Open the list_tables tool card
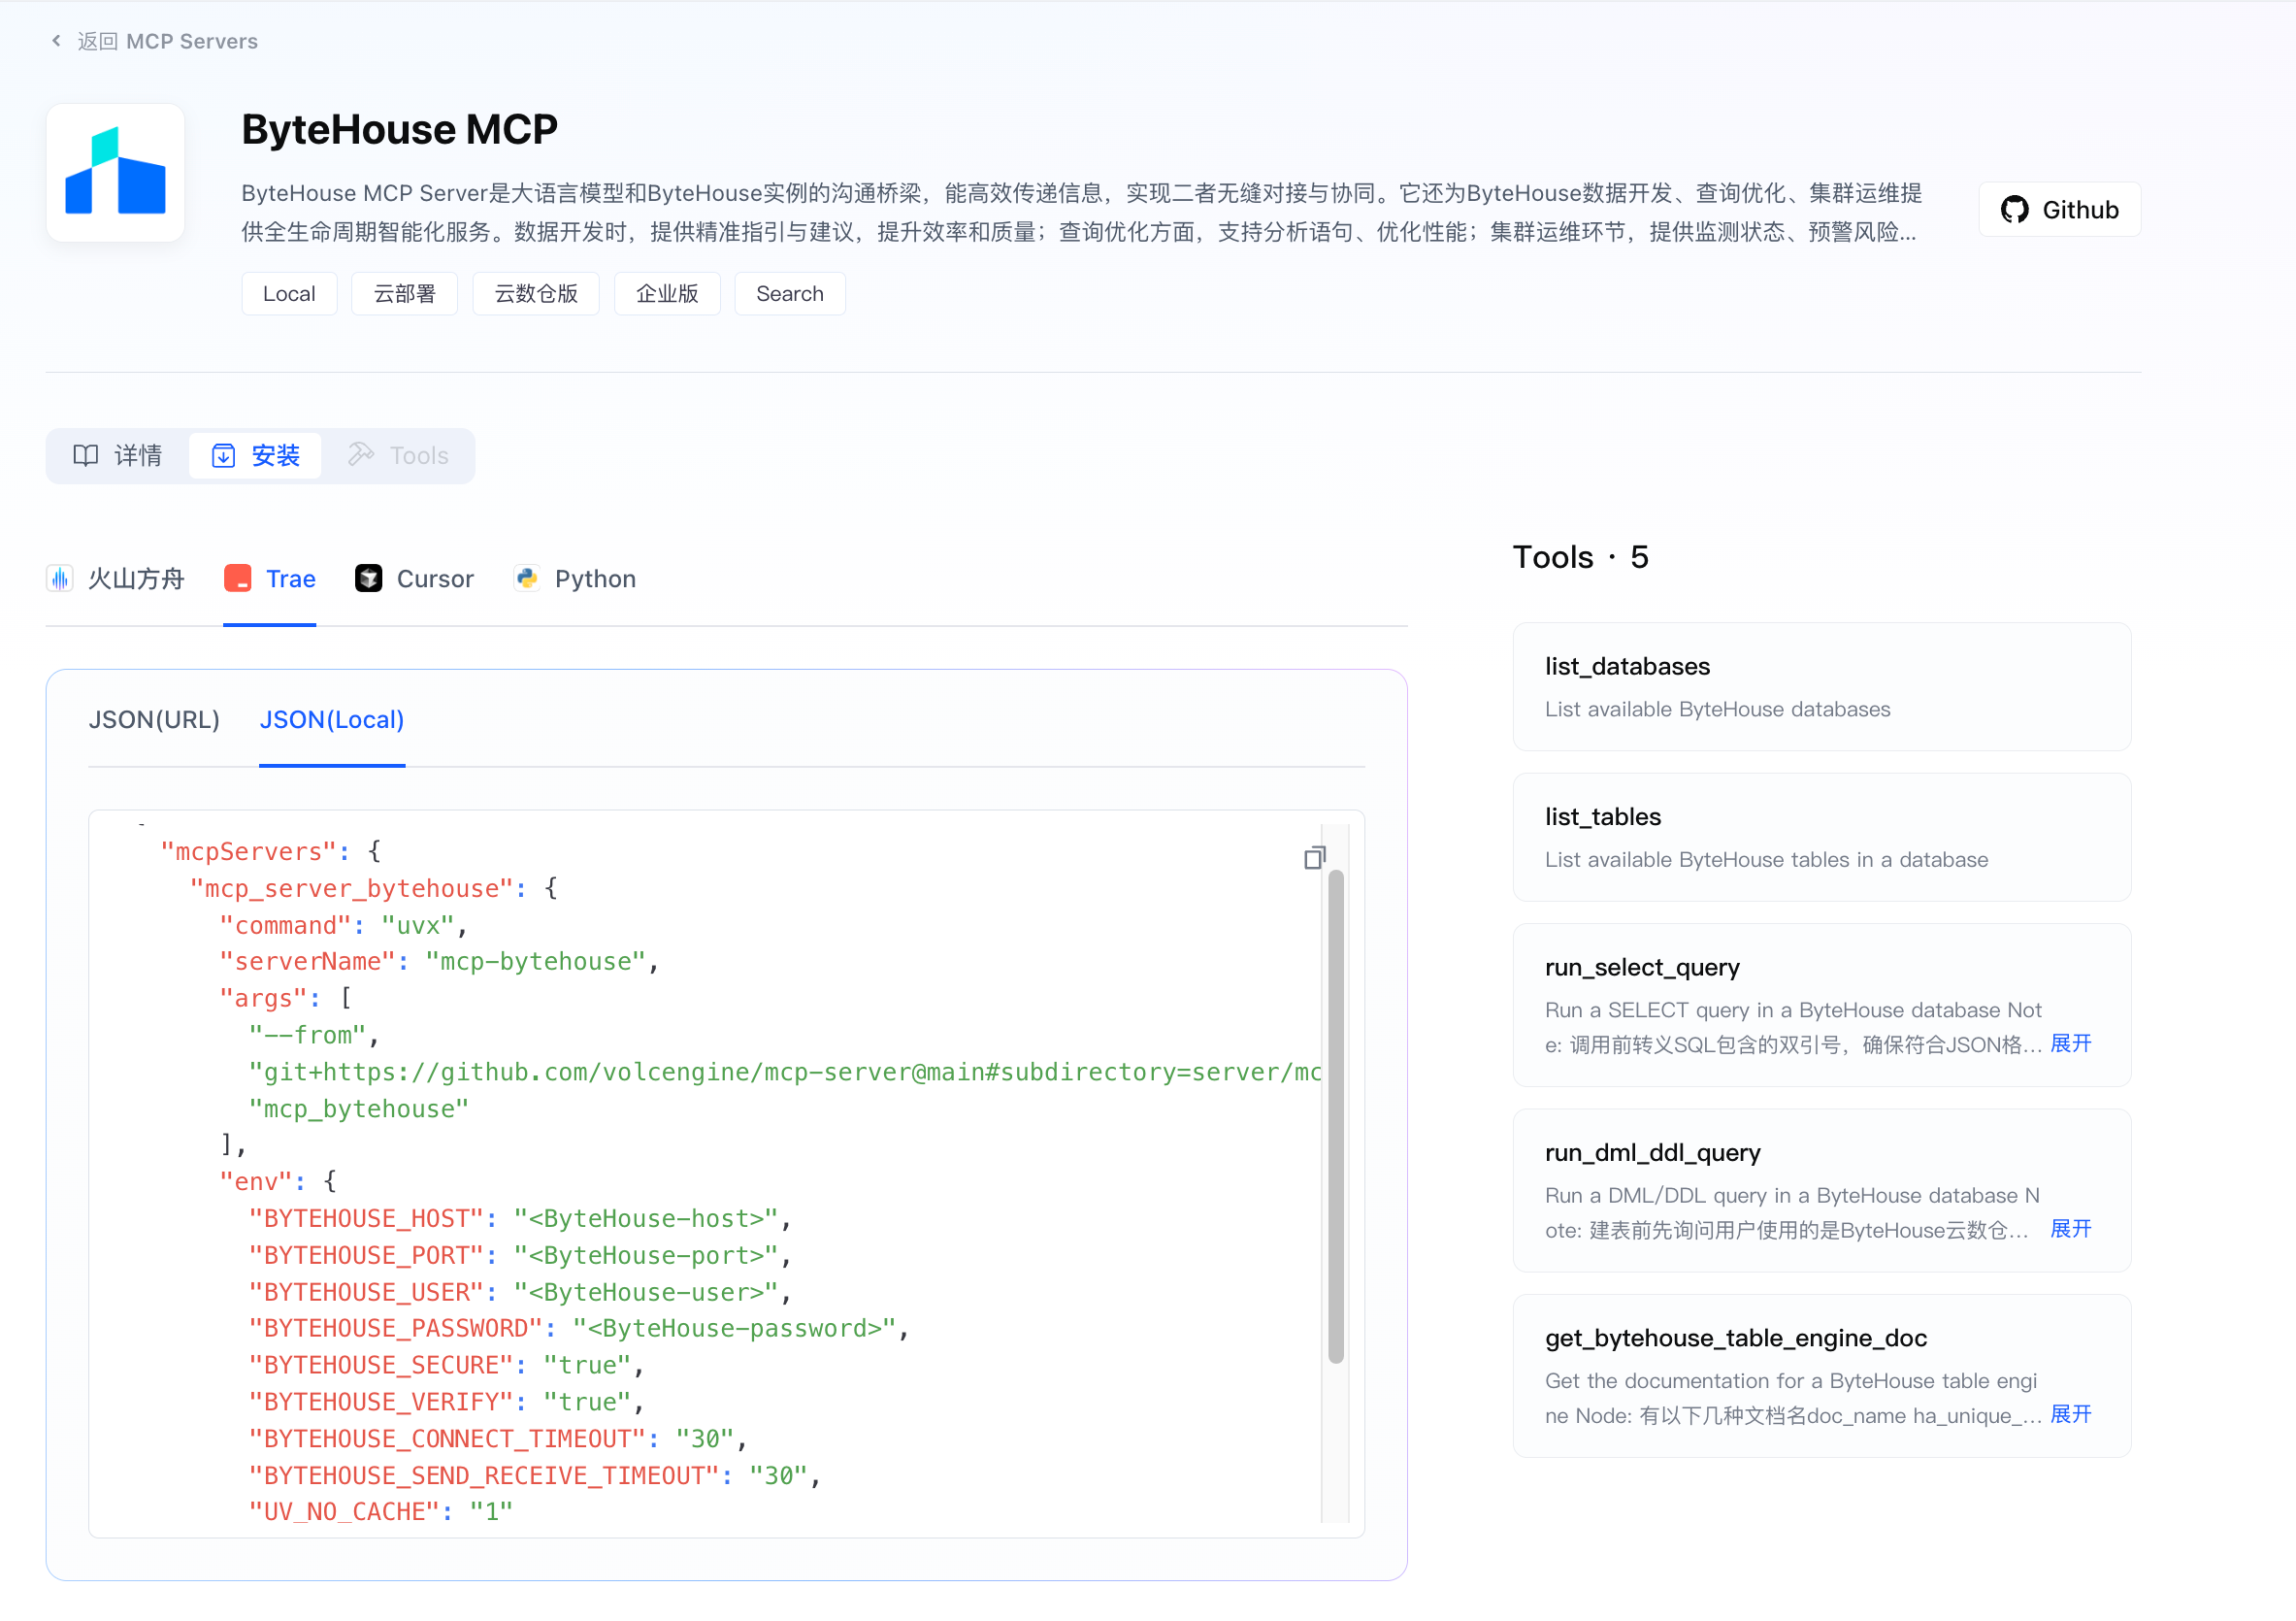Screen dimensions: 2296x1621 (1821, 836)
